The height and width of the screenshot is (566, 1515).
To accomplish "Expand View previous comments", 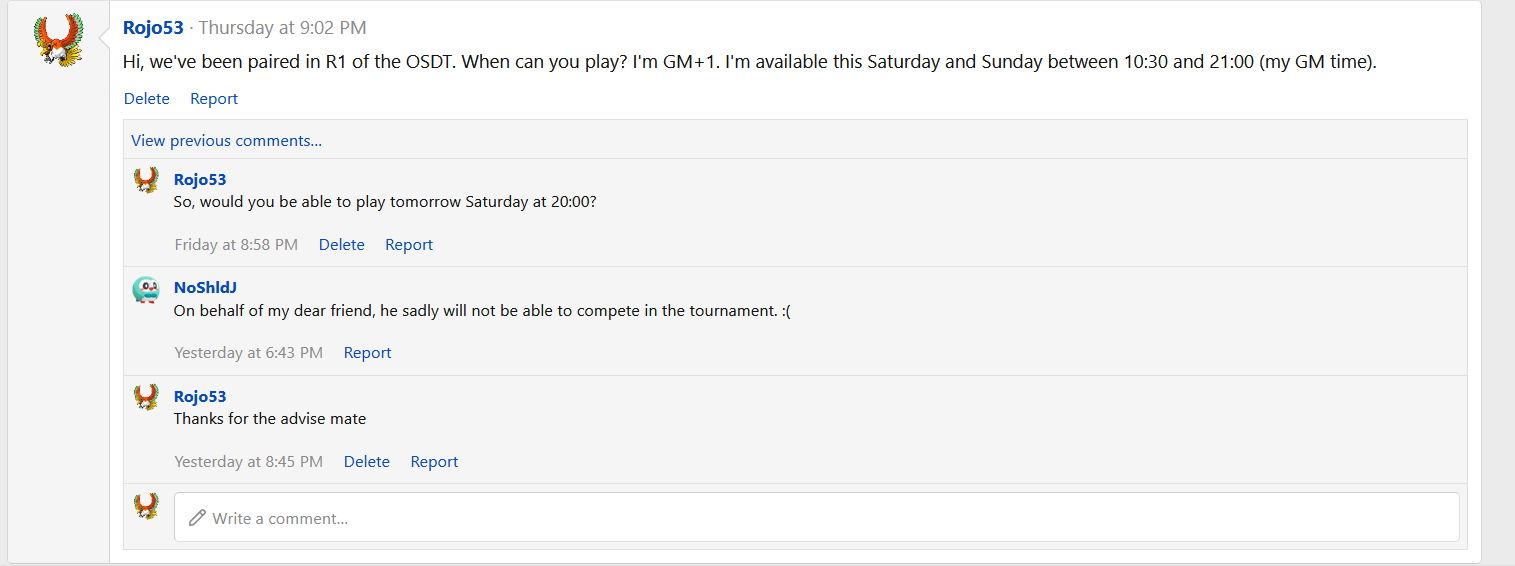I will click(x=226, y=141).
